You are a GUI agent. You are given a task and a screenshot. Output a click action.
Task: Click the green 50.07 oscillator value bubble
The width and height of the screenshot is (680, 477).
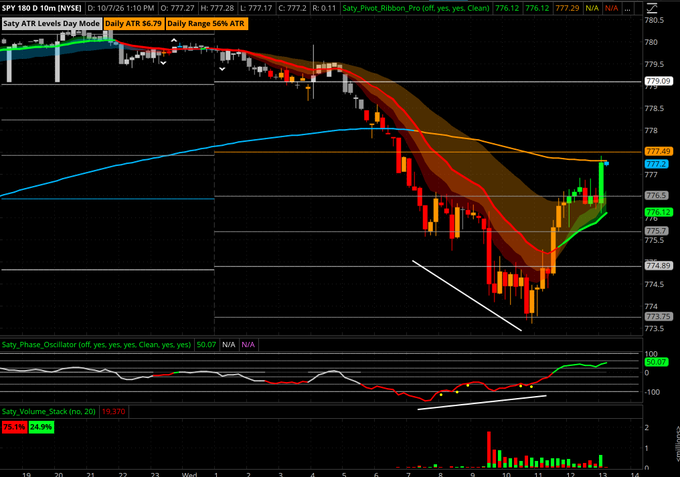(656, 362)
